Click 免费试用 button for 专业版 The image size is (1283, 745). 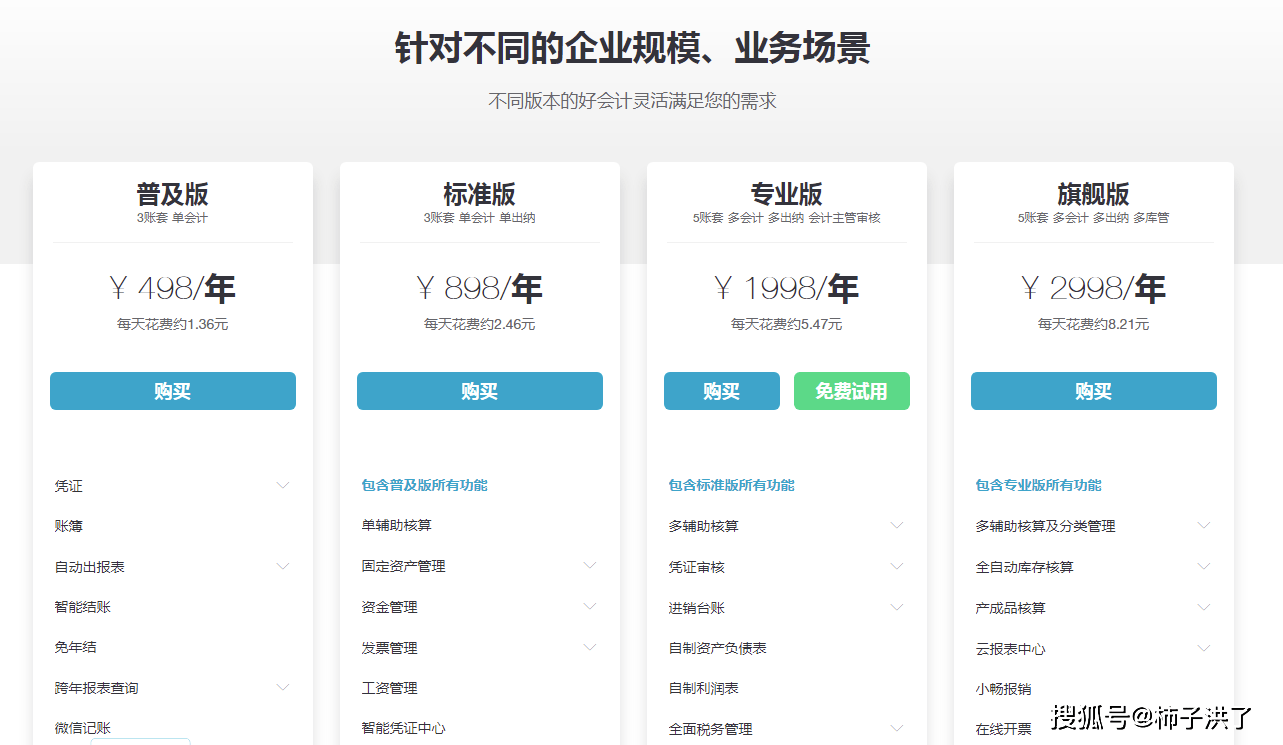tap(852, 391)
